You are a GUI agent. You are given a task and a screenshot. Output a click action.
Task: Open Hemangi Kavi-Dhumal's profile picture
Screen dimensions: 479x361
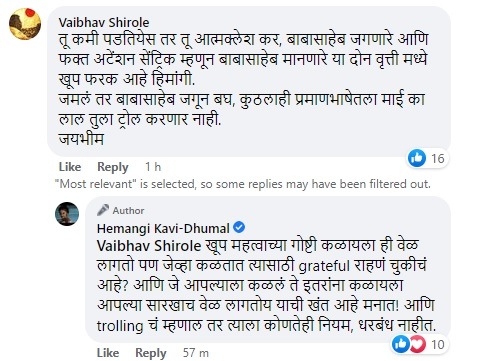click(x=67, y=214)
